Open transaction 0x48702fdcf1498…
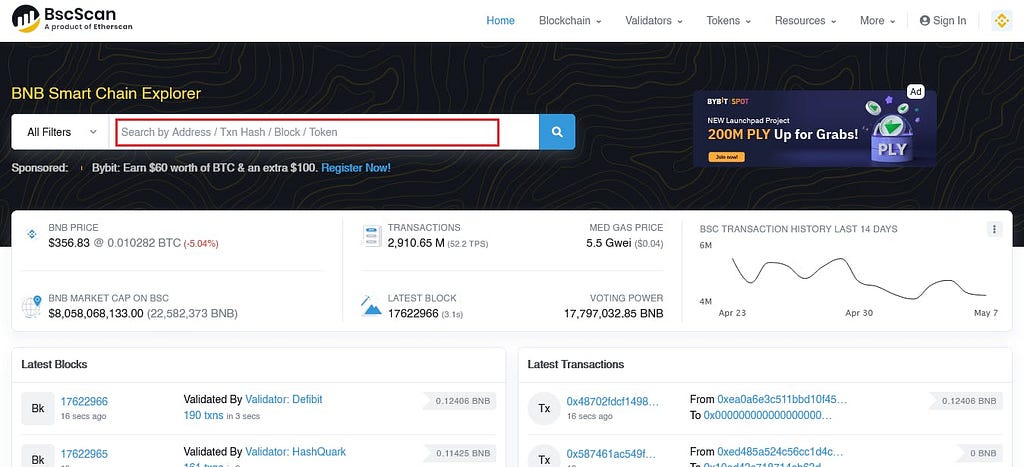Viewport: 1024px width, 467px height. (613, 402)
